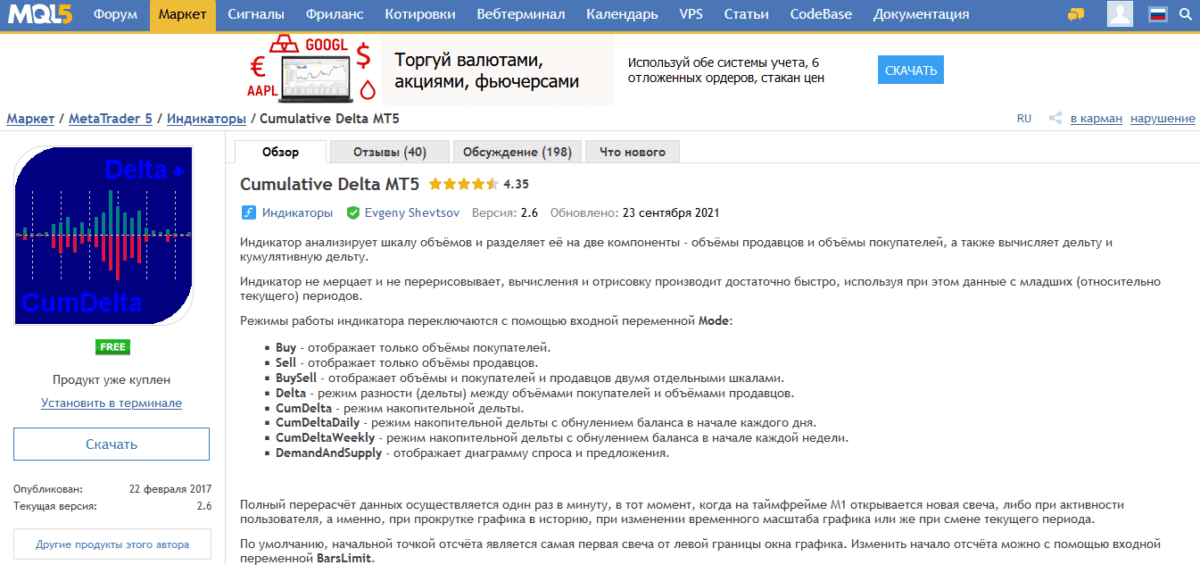Open the messages chat bubbles icon
The image size is (1200, 565).
[1076, 14]
